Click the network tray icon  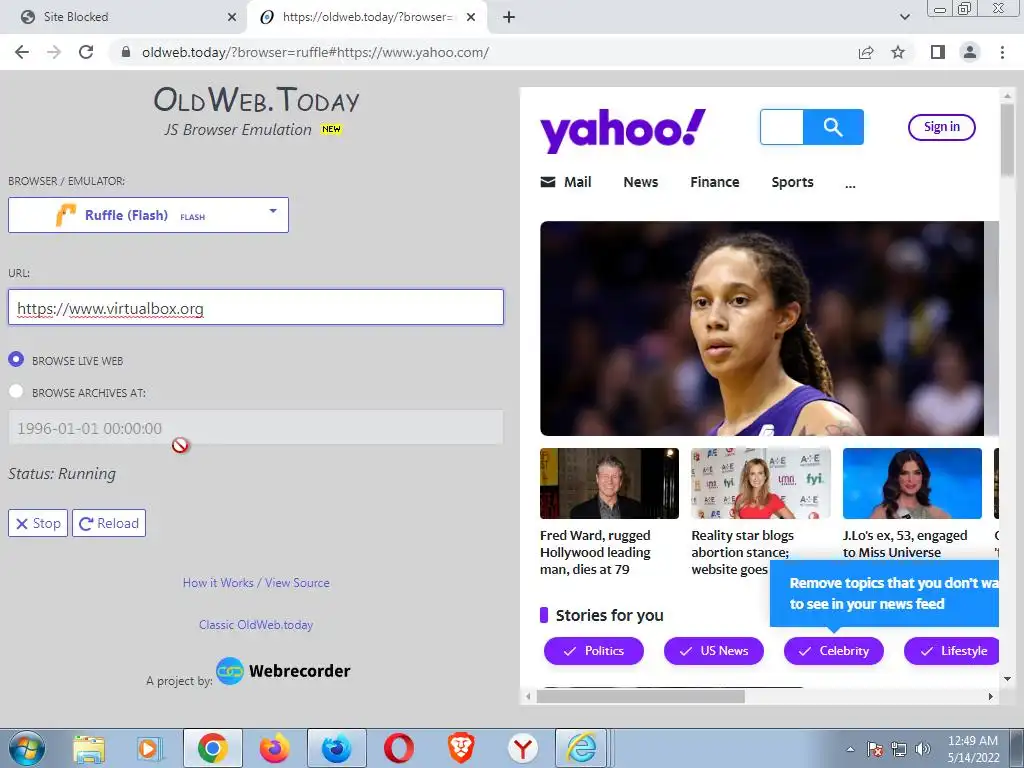(x=899, y=749)
